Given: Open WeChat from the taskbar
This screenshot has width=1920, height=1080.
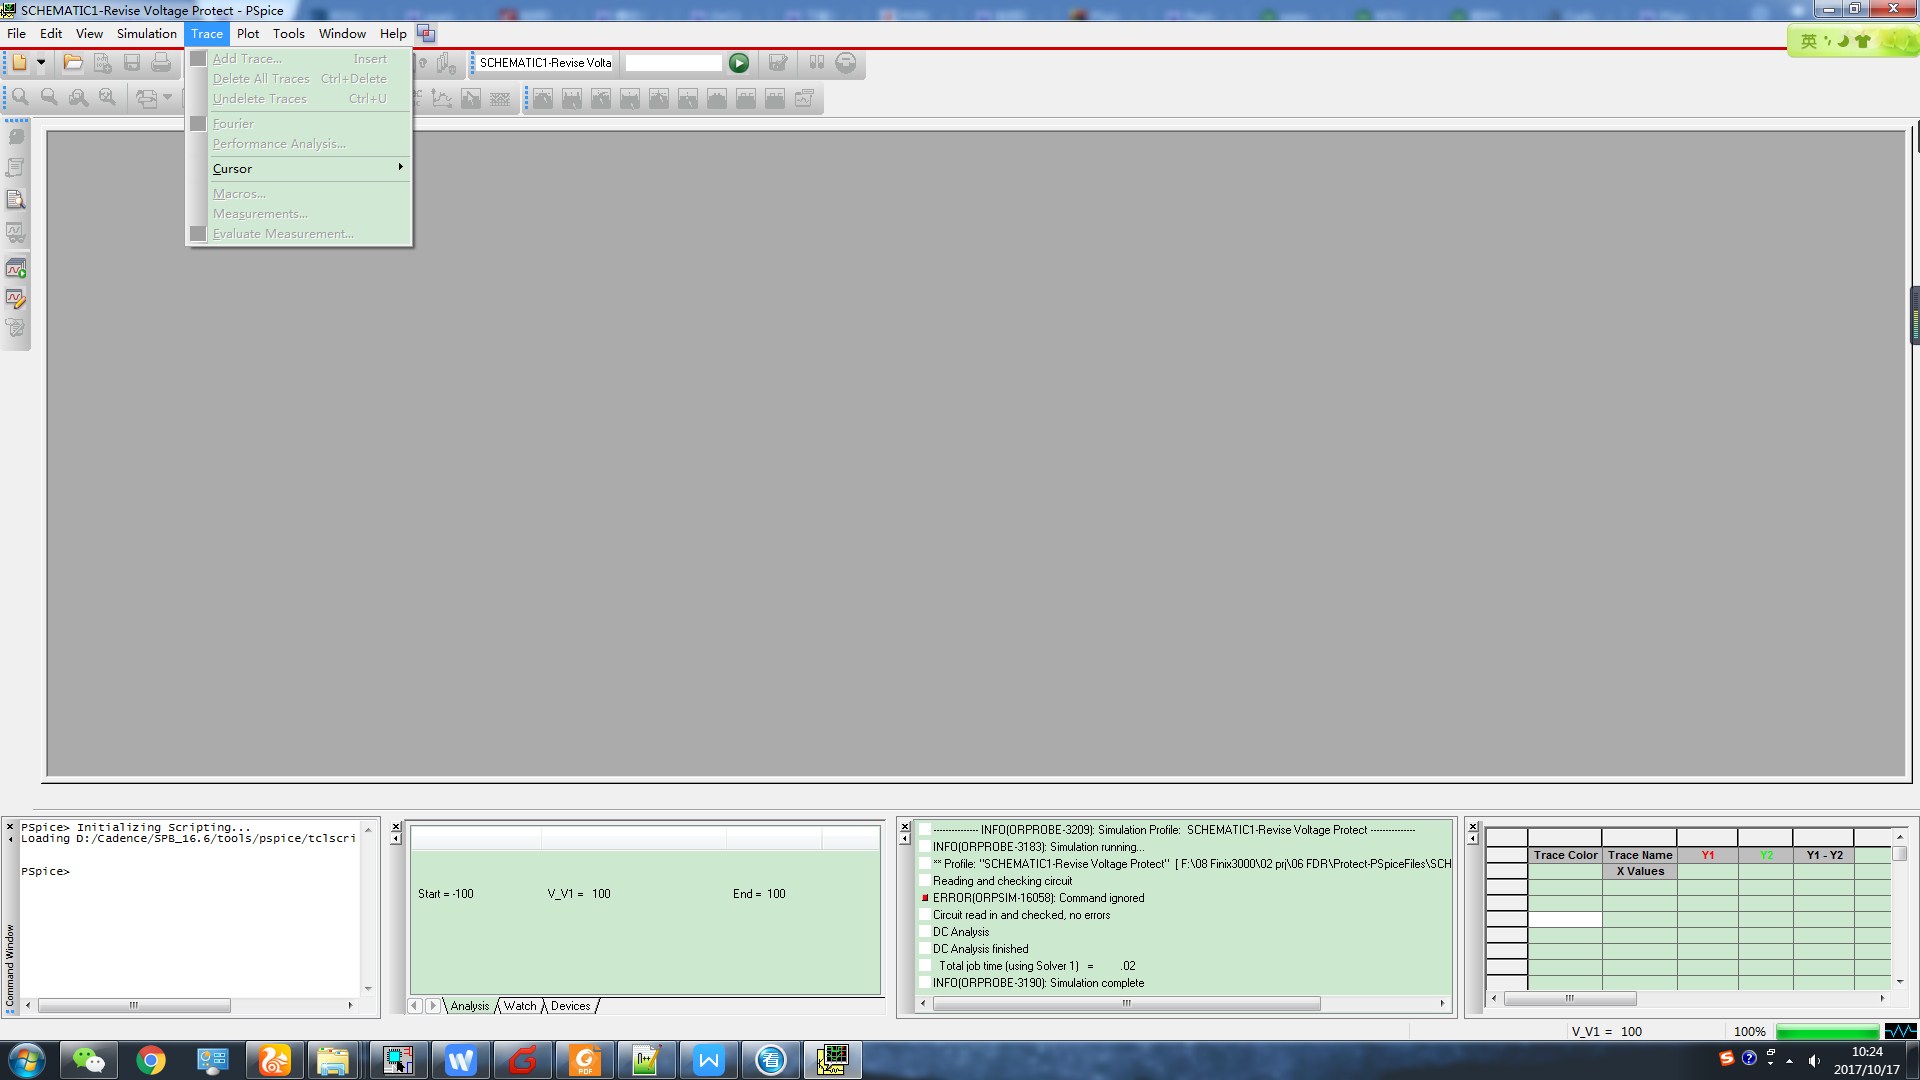Looking at the screenshot, I should click(89, 1060).
